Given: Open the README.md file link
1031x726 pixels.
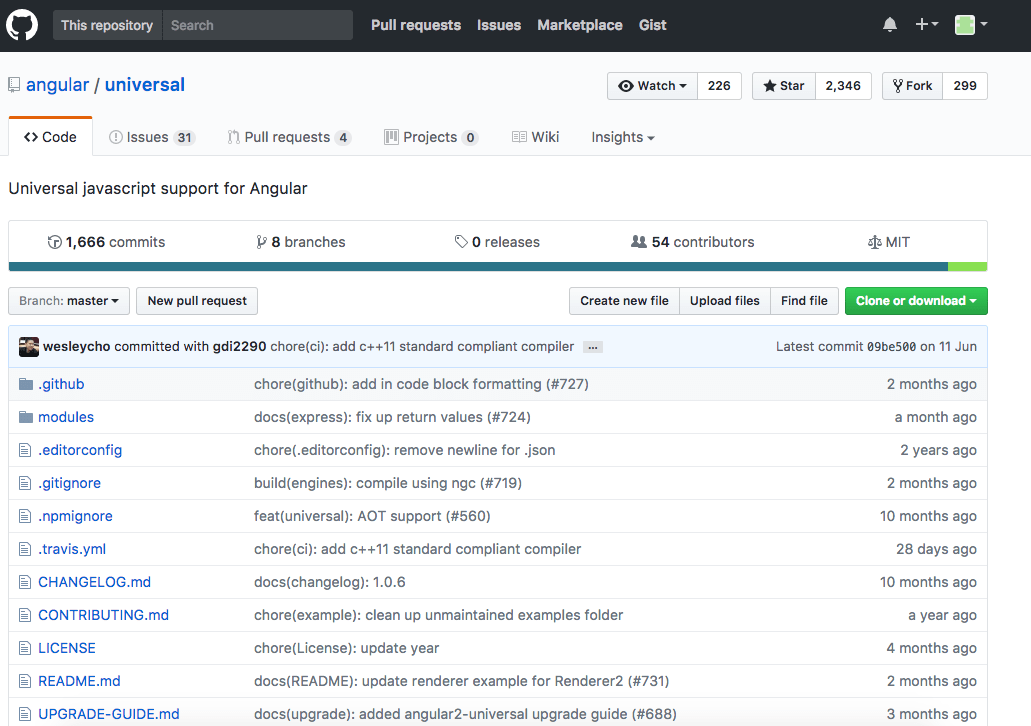Looking at the screenshot, I should [79, 681].
